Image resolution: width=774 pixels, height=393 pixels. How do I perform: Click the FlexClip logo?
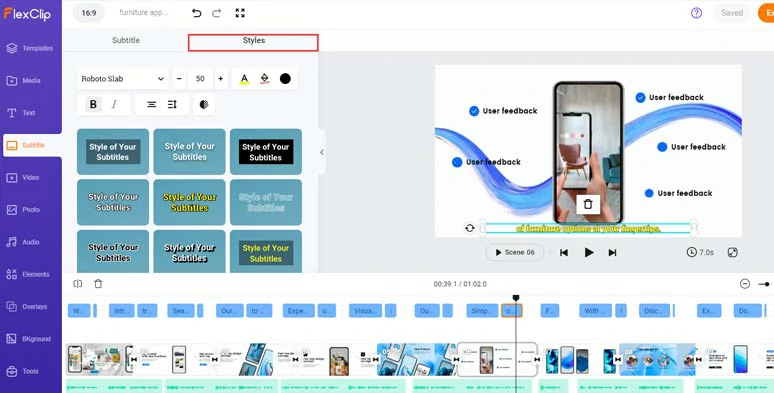coord(27,14)
